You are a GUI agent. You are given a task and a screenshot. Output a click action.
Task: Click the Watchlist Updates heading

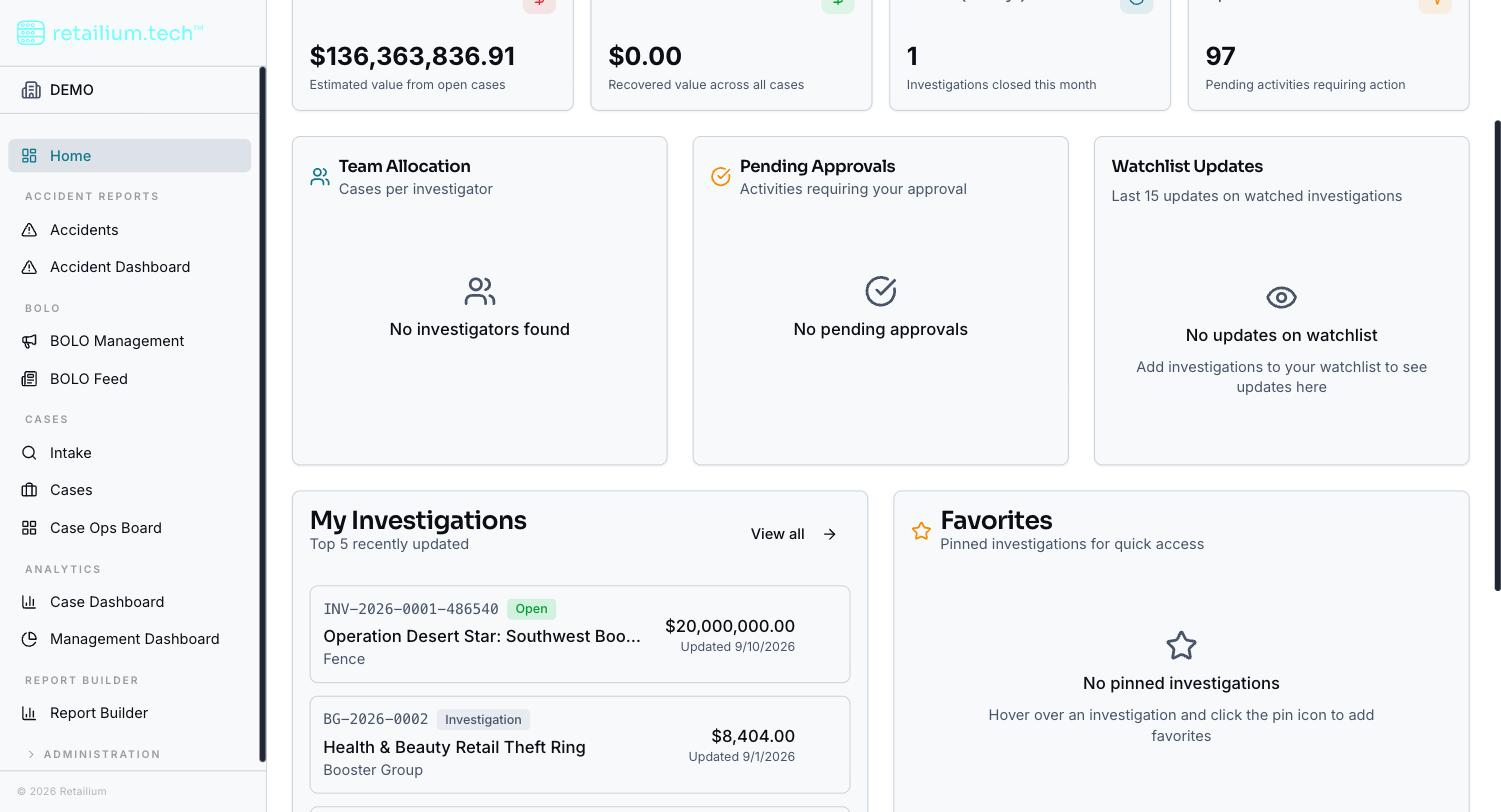tap(1187, 166)
